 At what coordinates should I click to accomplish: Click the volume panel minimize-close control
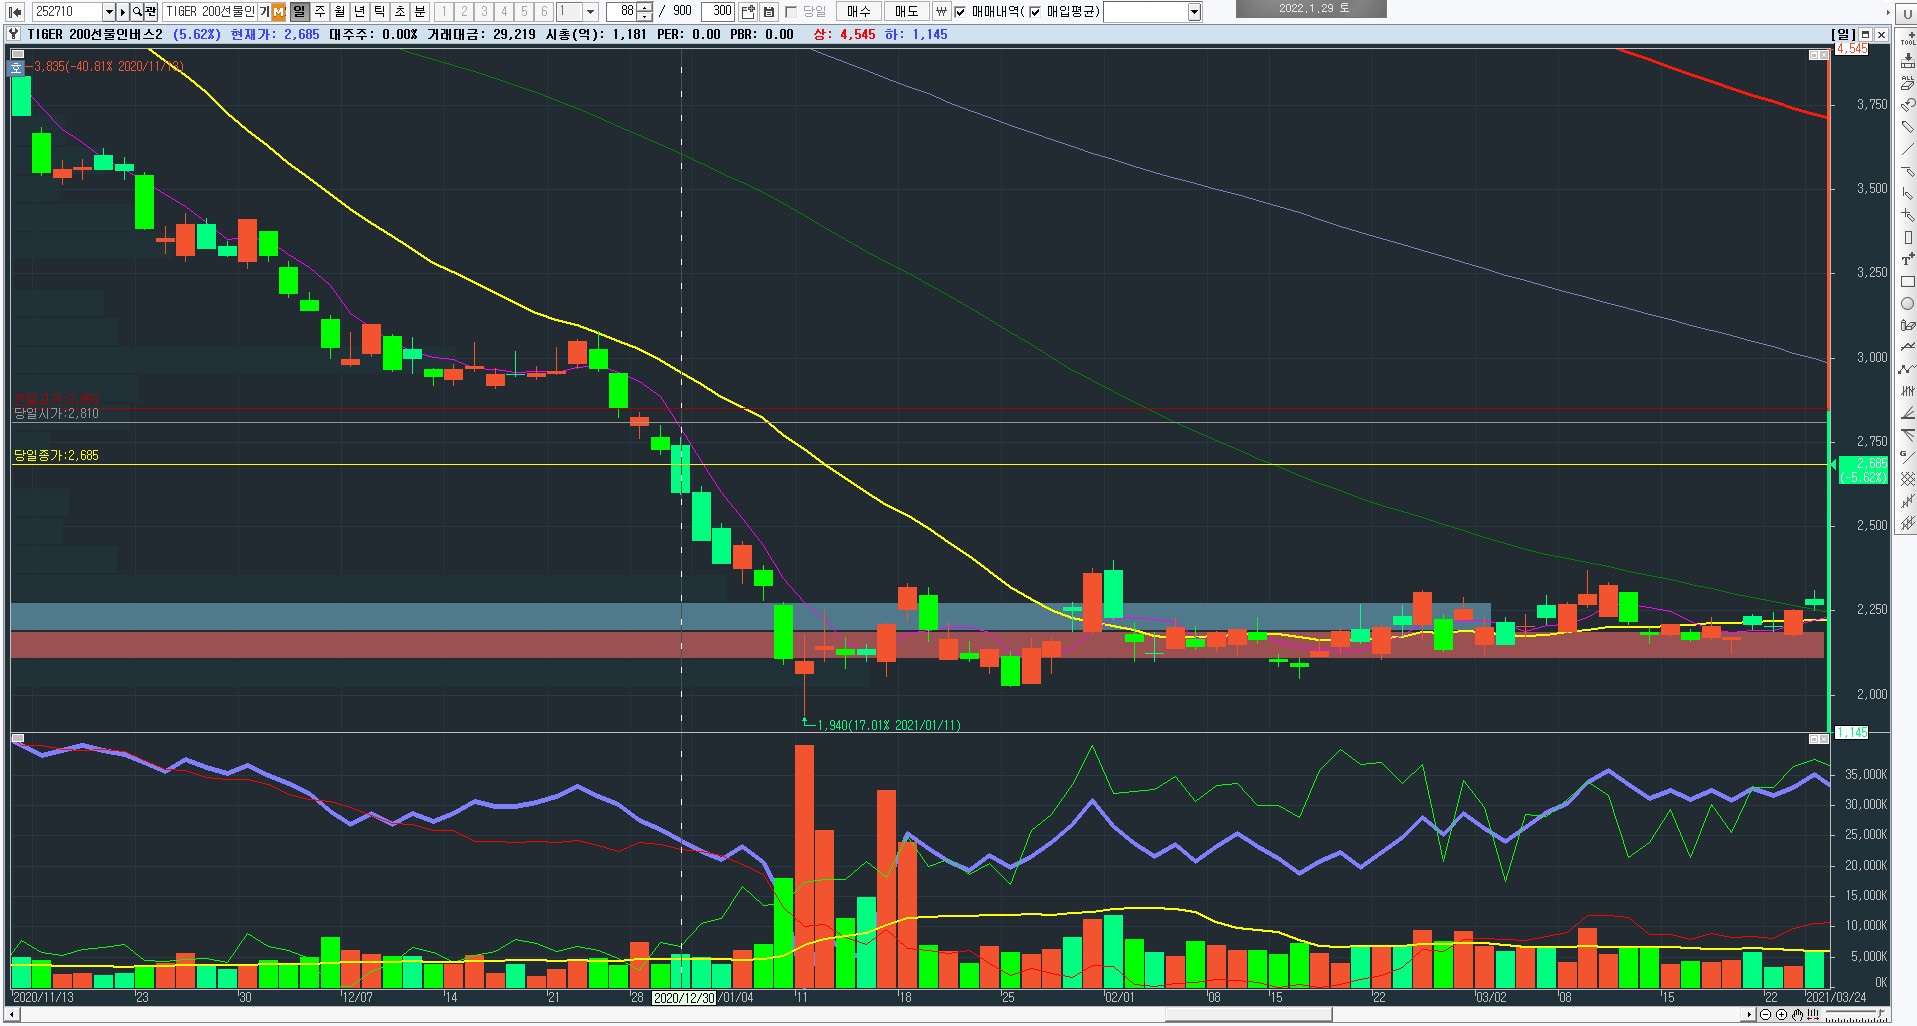click(x=1819, y=738)
